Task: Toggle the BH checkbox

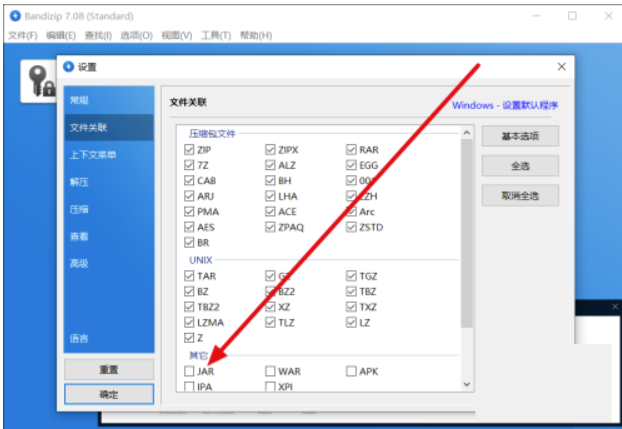Action: tap(270, 181)
